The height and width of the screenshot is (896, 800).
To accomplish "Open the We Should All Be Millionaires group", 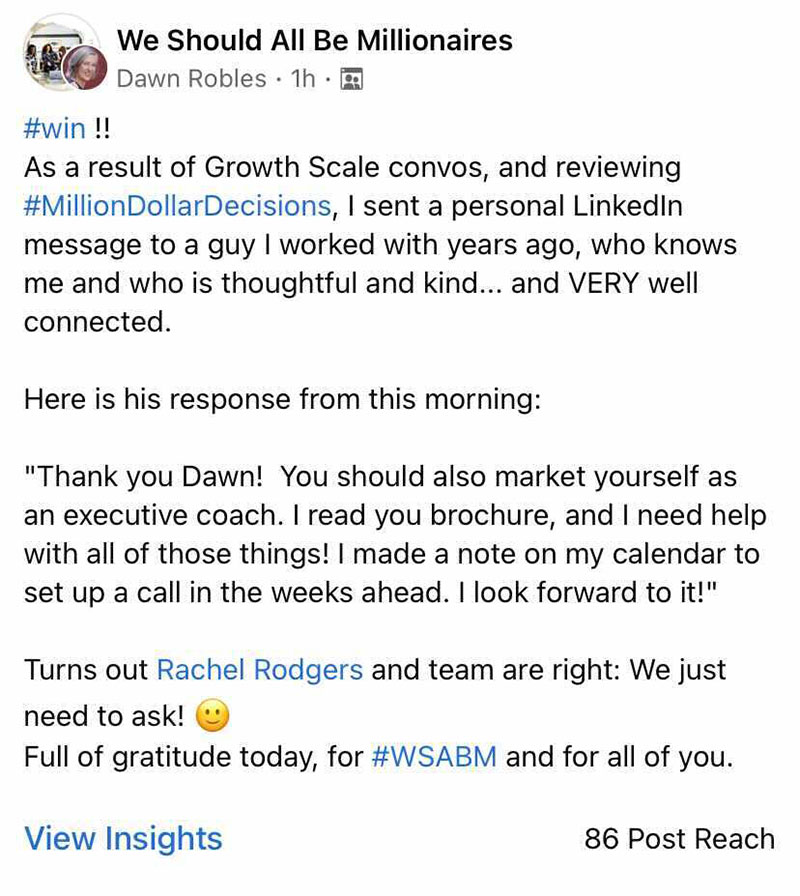I will click(314, 41).
